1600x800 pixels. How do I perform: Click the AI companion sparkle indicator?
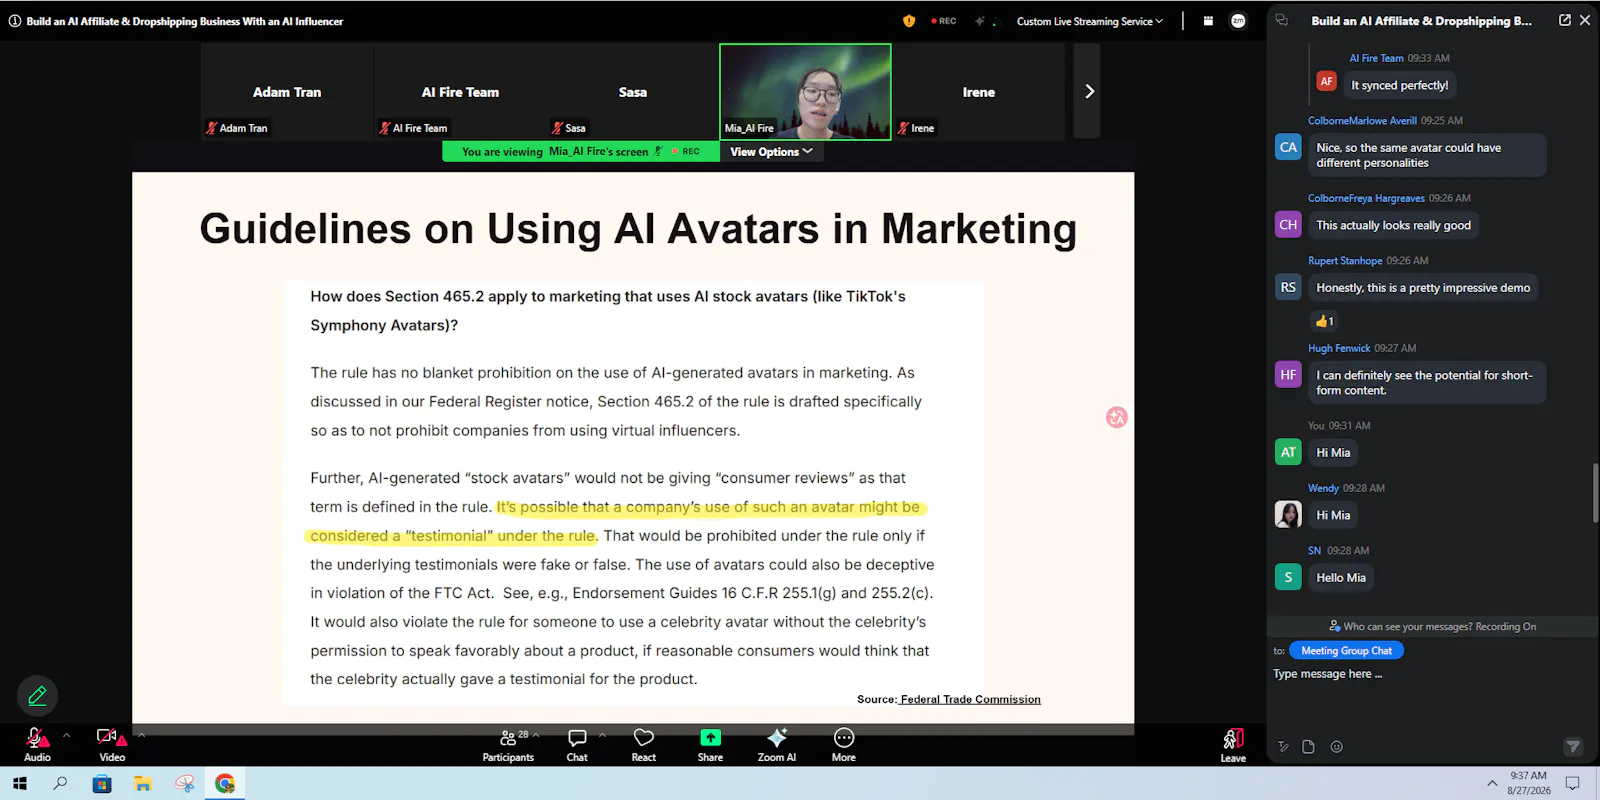tap(980, 21)
